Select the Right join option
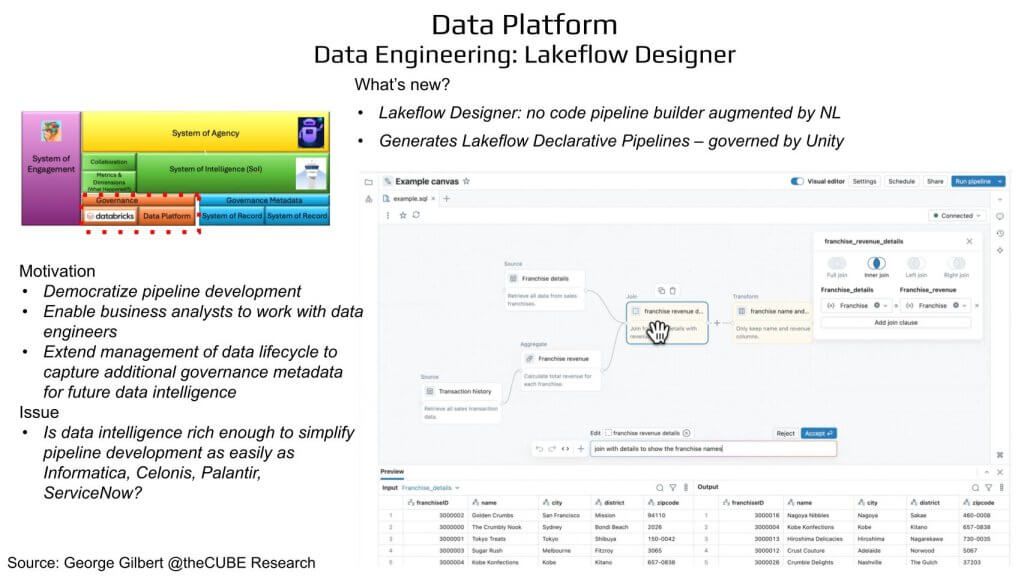The width and height of the screenshot is (1024, 576). click(956, 266)
